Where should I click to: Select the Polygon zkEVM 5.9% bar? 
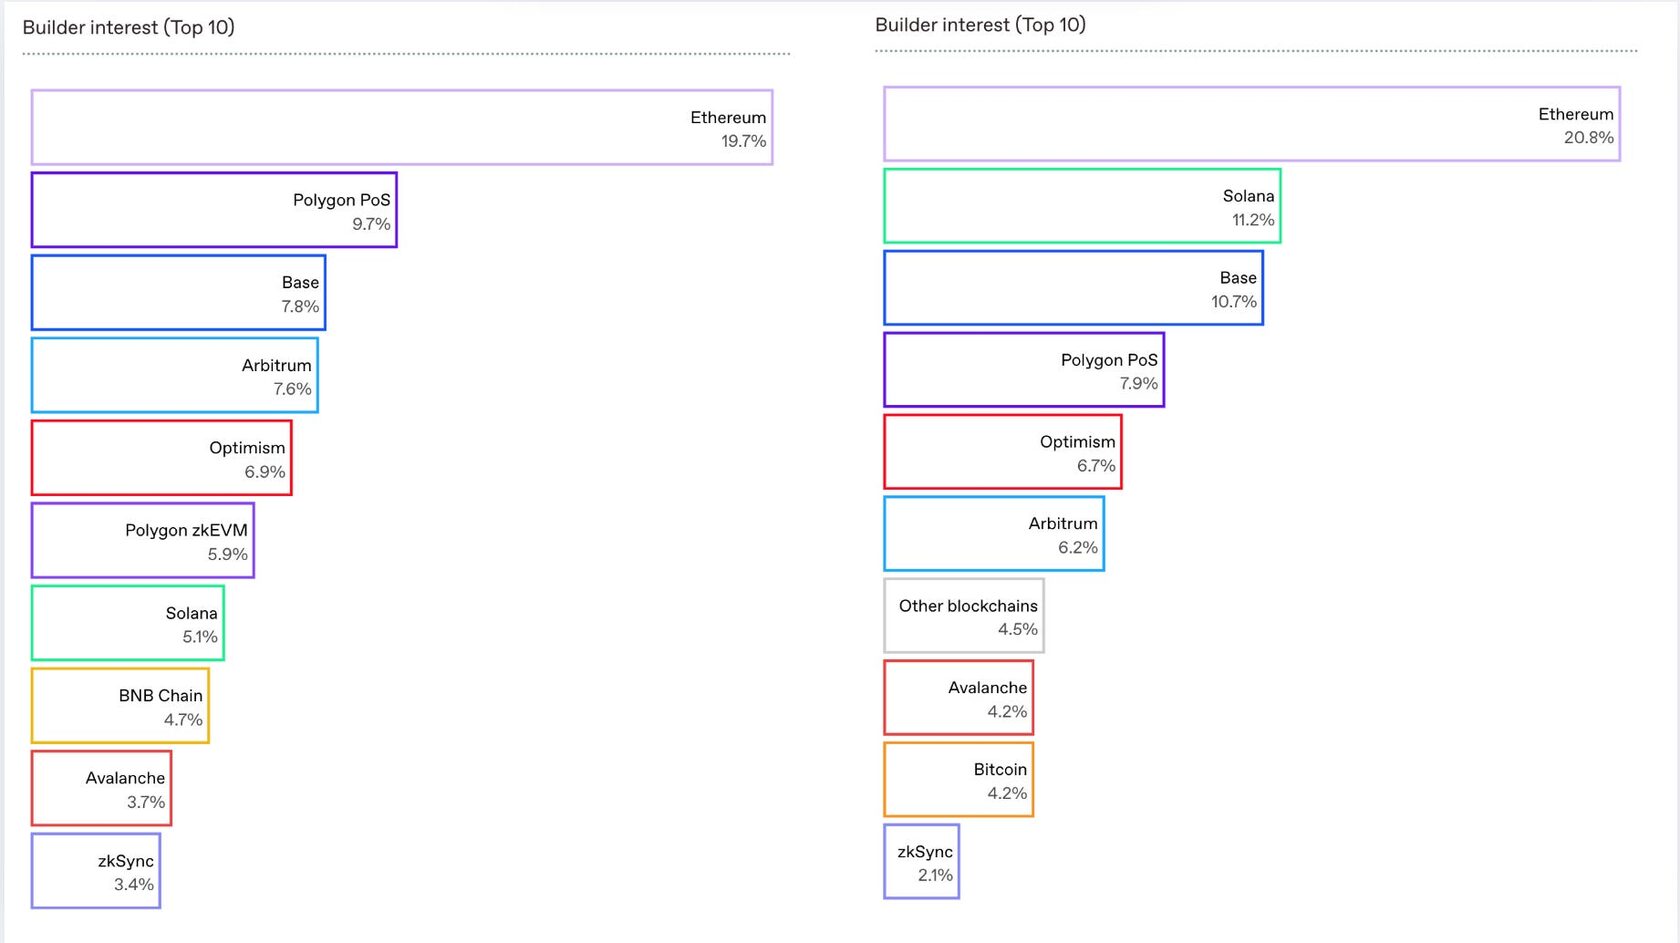[143, 541]
